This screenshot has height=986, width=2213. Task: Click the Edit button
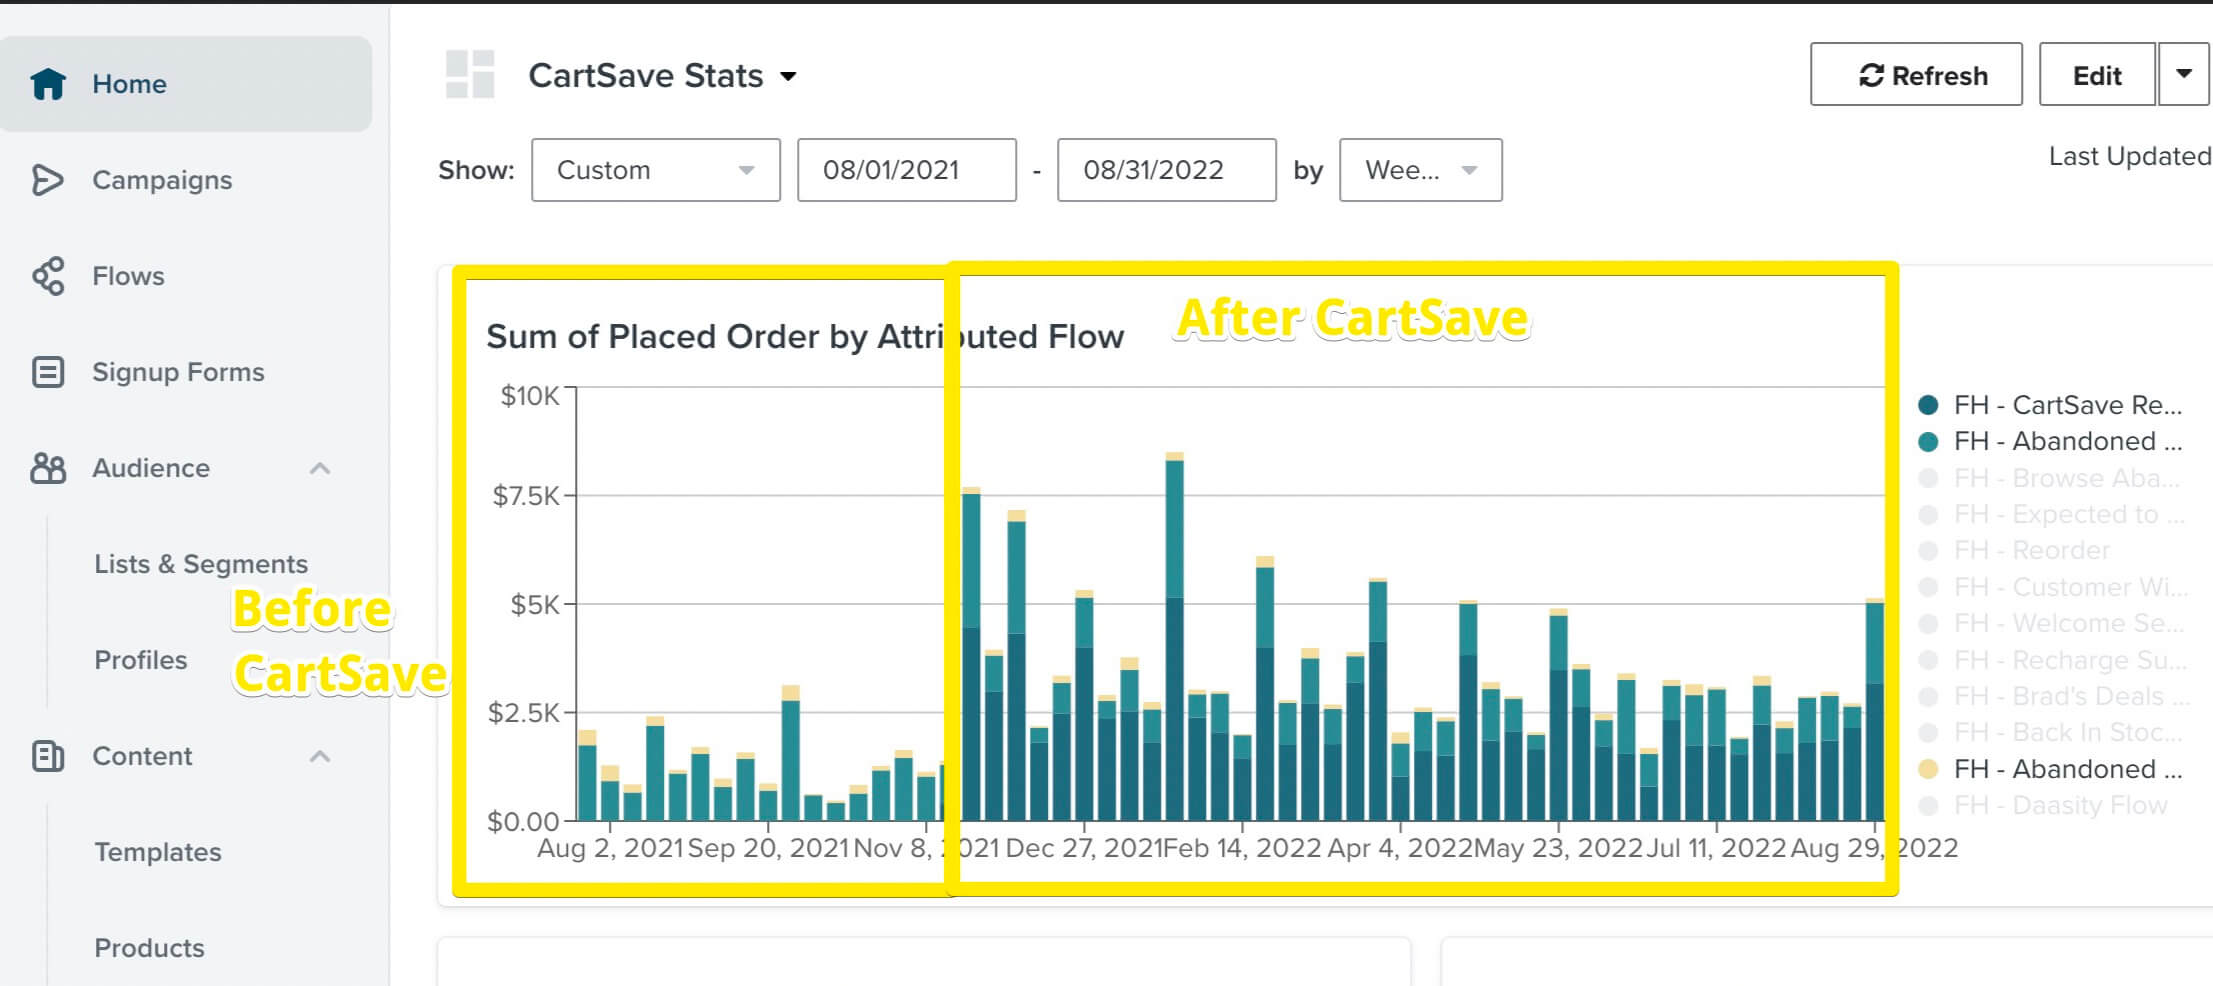2096,75
